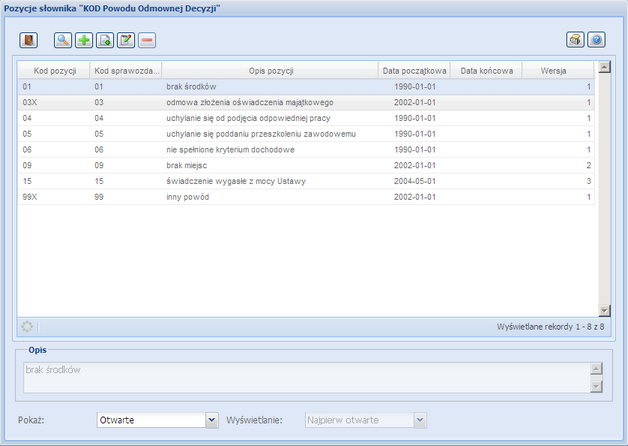Screen dimensions: 628x446
Task: Open help with the question mark icon
Action: [x=596, y=40]
